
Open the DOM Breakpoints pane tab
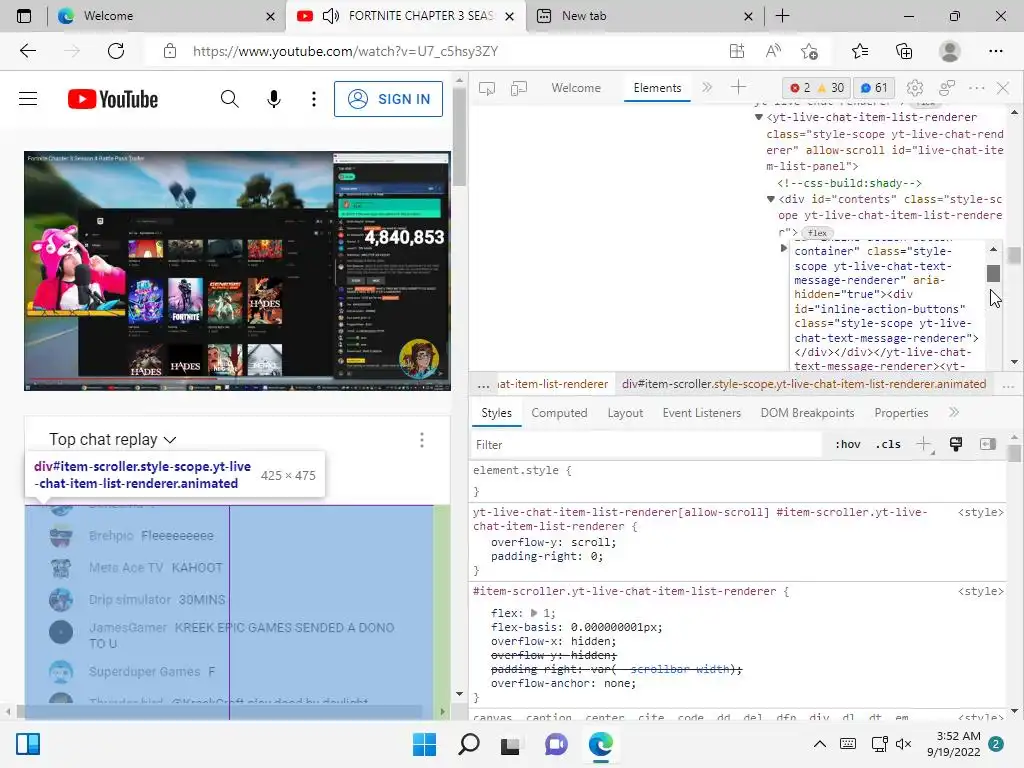pyautogui.click(x=807, y=413)
